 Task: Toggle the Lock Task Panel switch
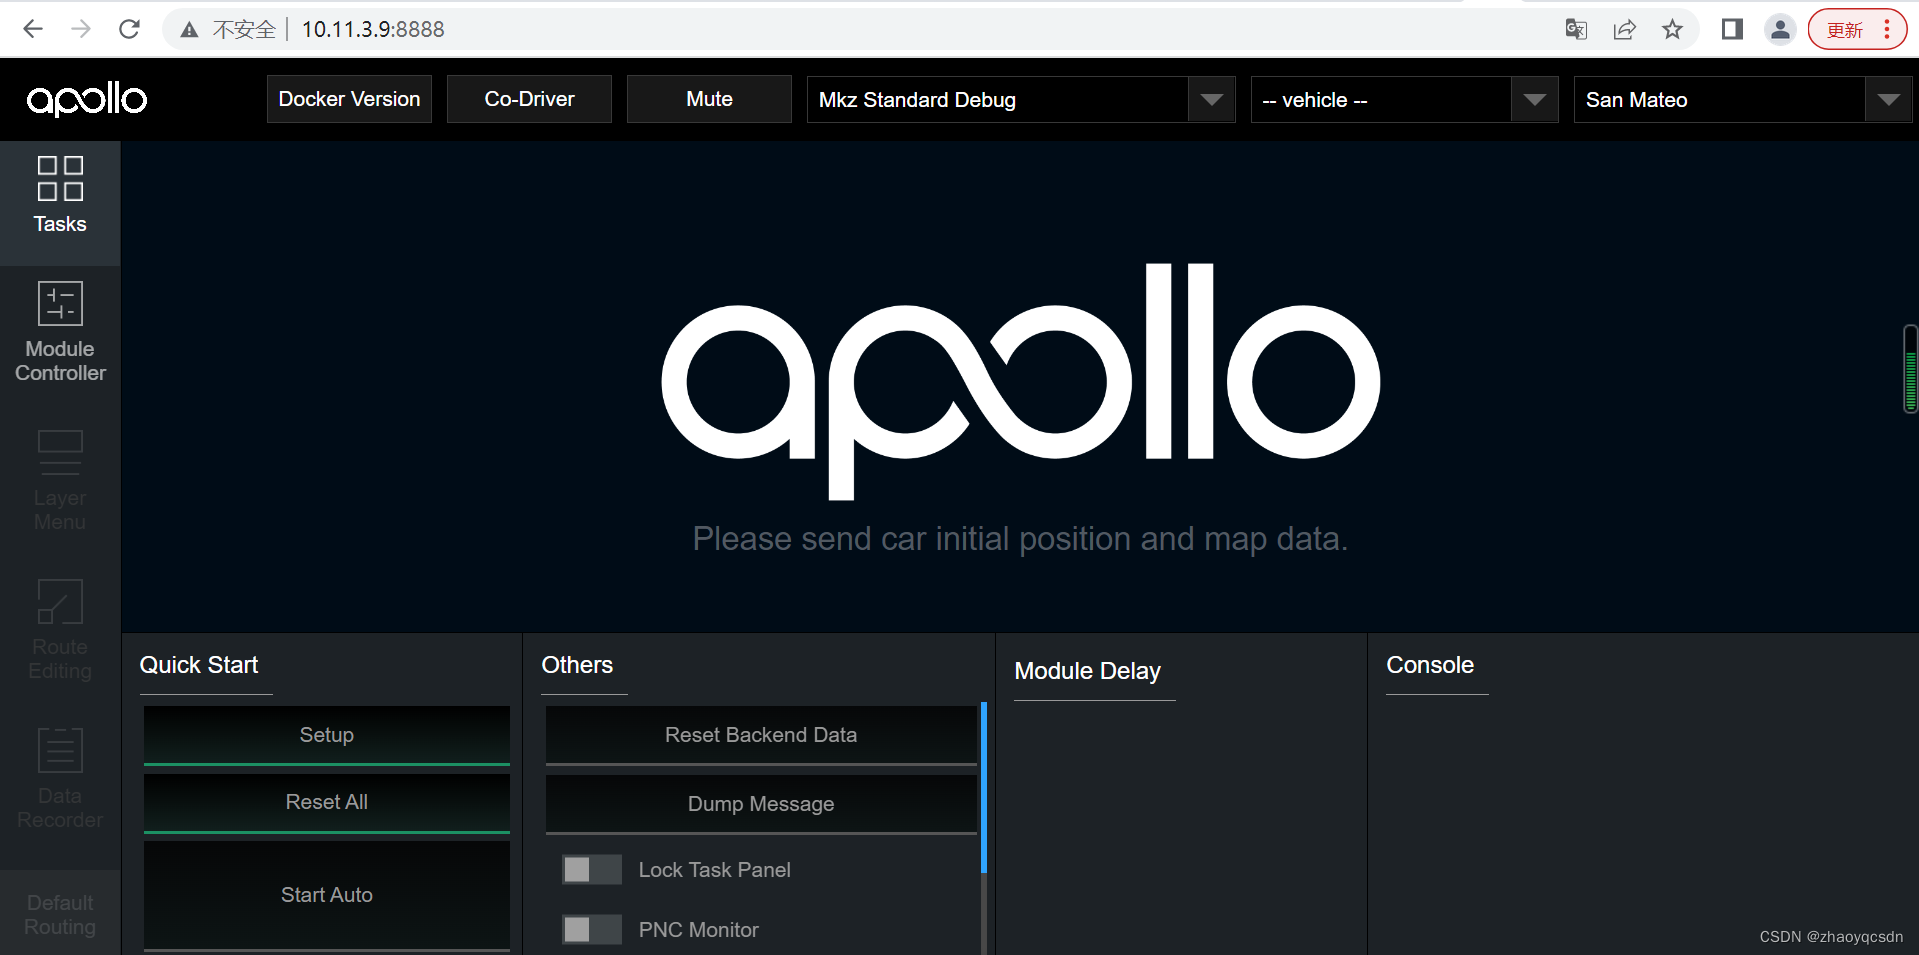(x=591, y=869)
